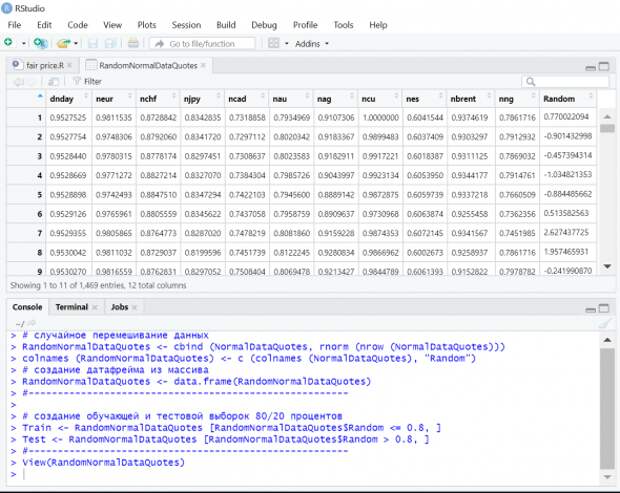Open the New File dropdown arrow
The image size is (620, 493).
[x=24, y=43]
